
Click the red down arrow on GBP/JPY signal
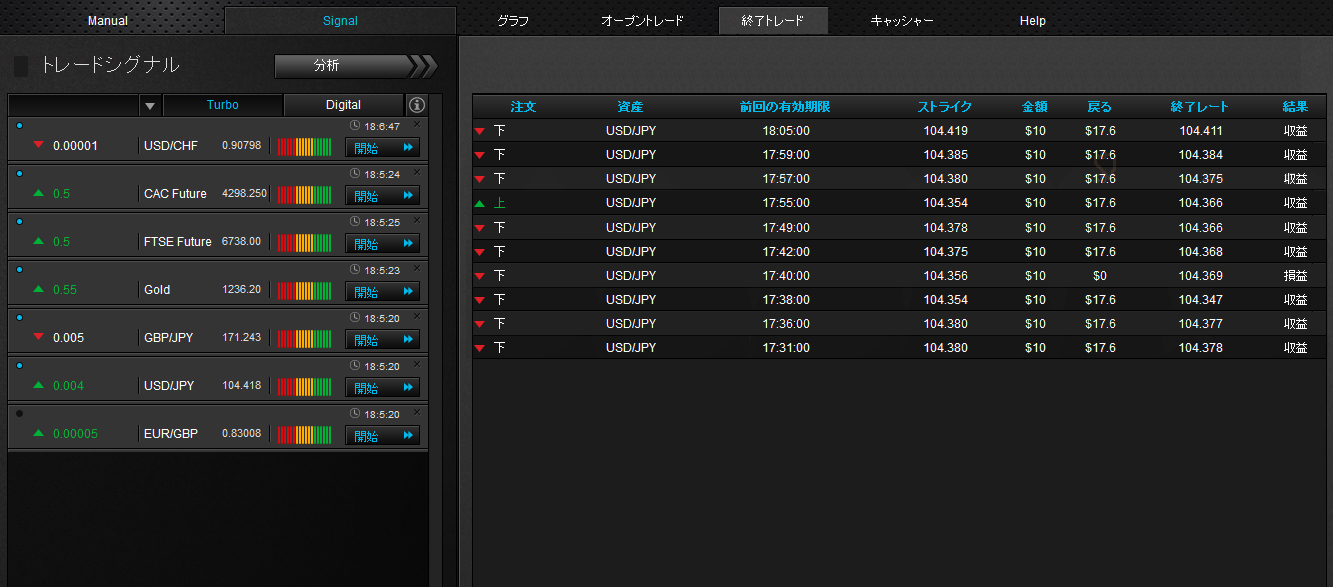coord(38,337)
